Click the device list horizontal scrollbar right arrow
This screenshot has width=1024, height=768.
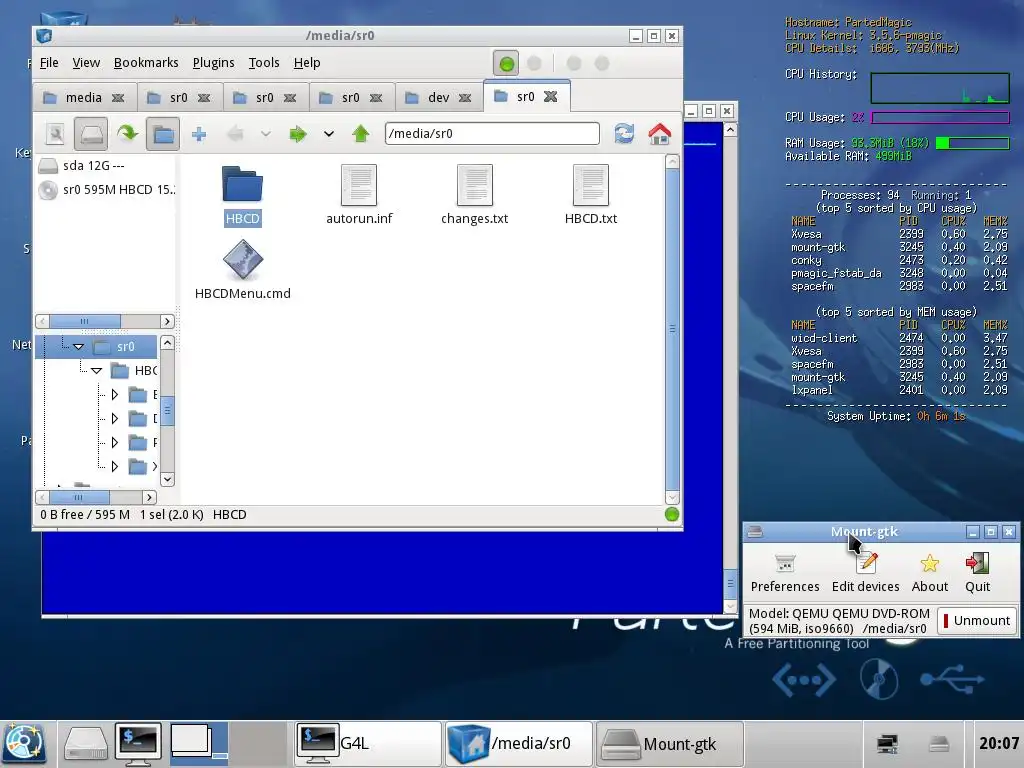point(167,321)
